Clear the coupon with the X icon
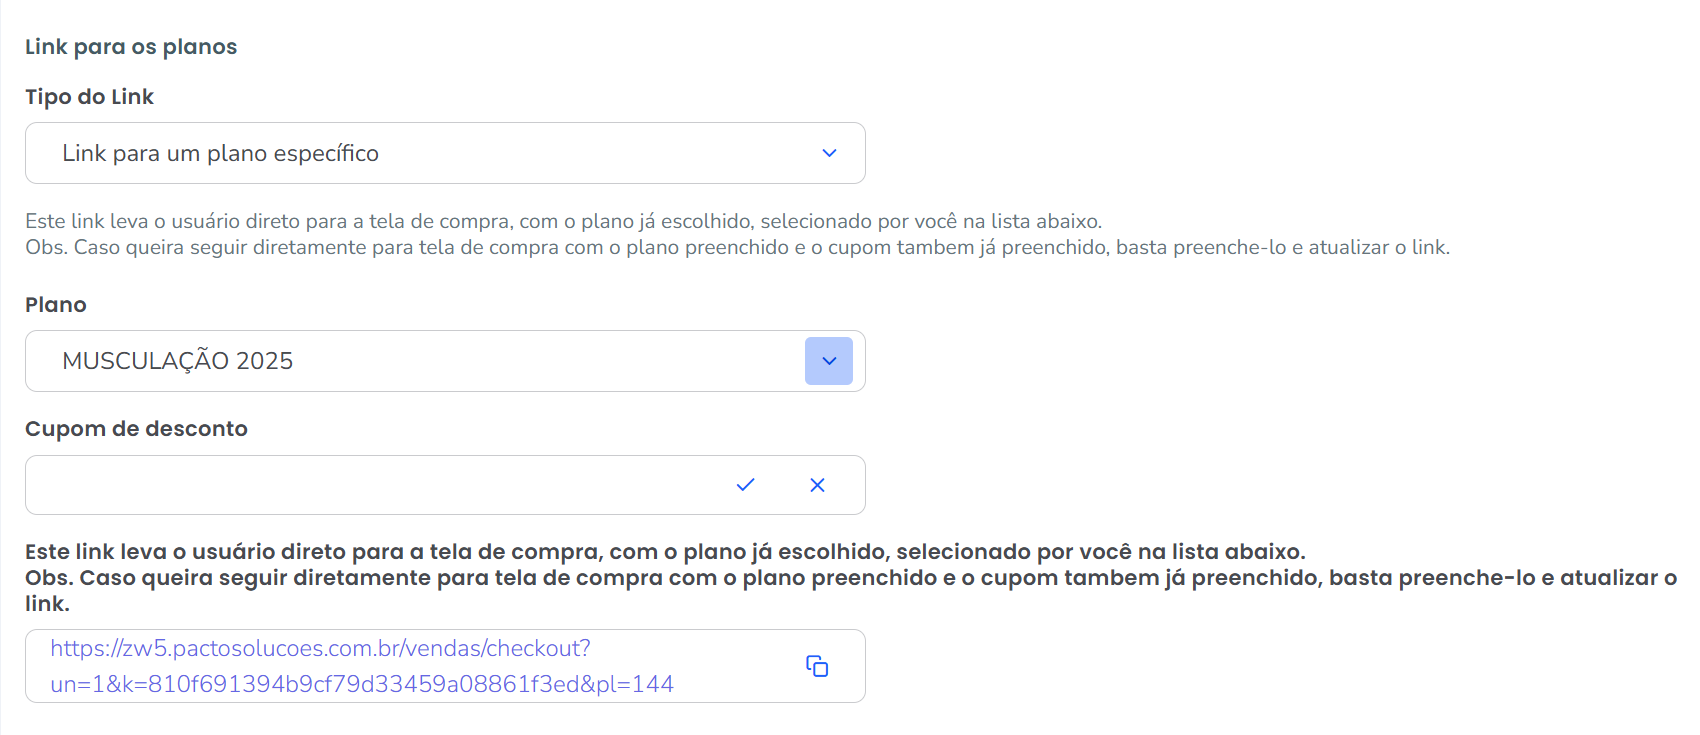 tap(817, 485)
